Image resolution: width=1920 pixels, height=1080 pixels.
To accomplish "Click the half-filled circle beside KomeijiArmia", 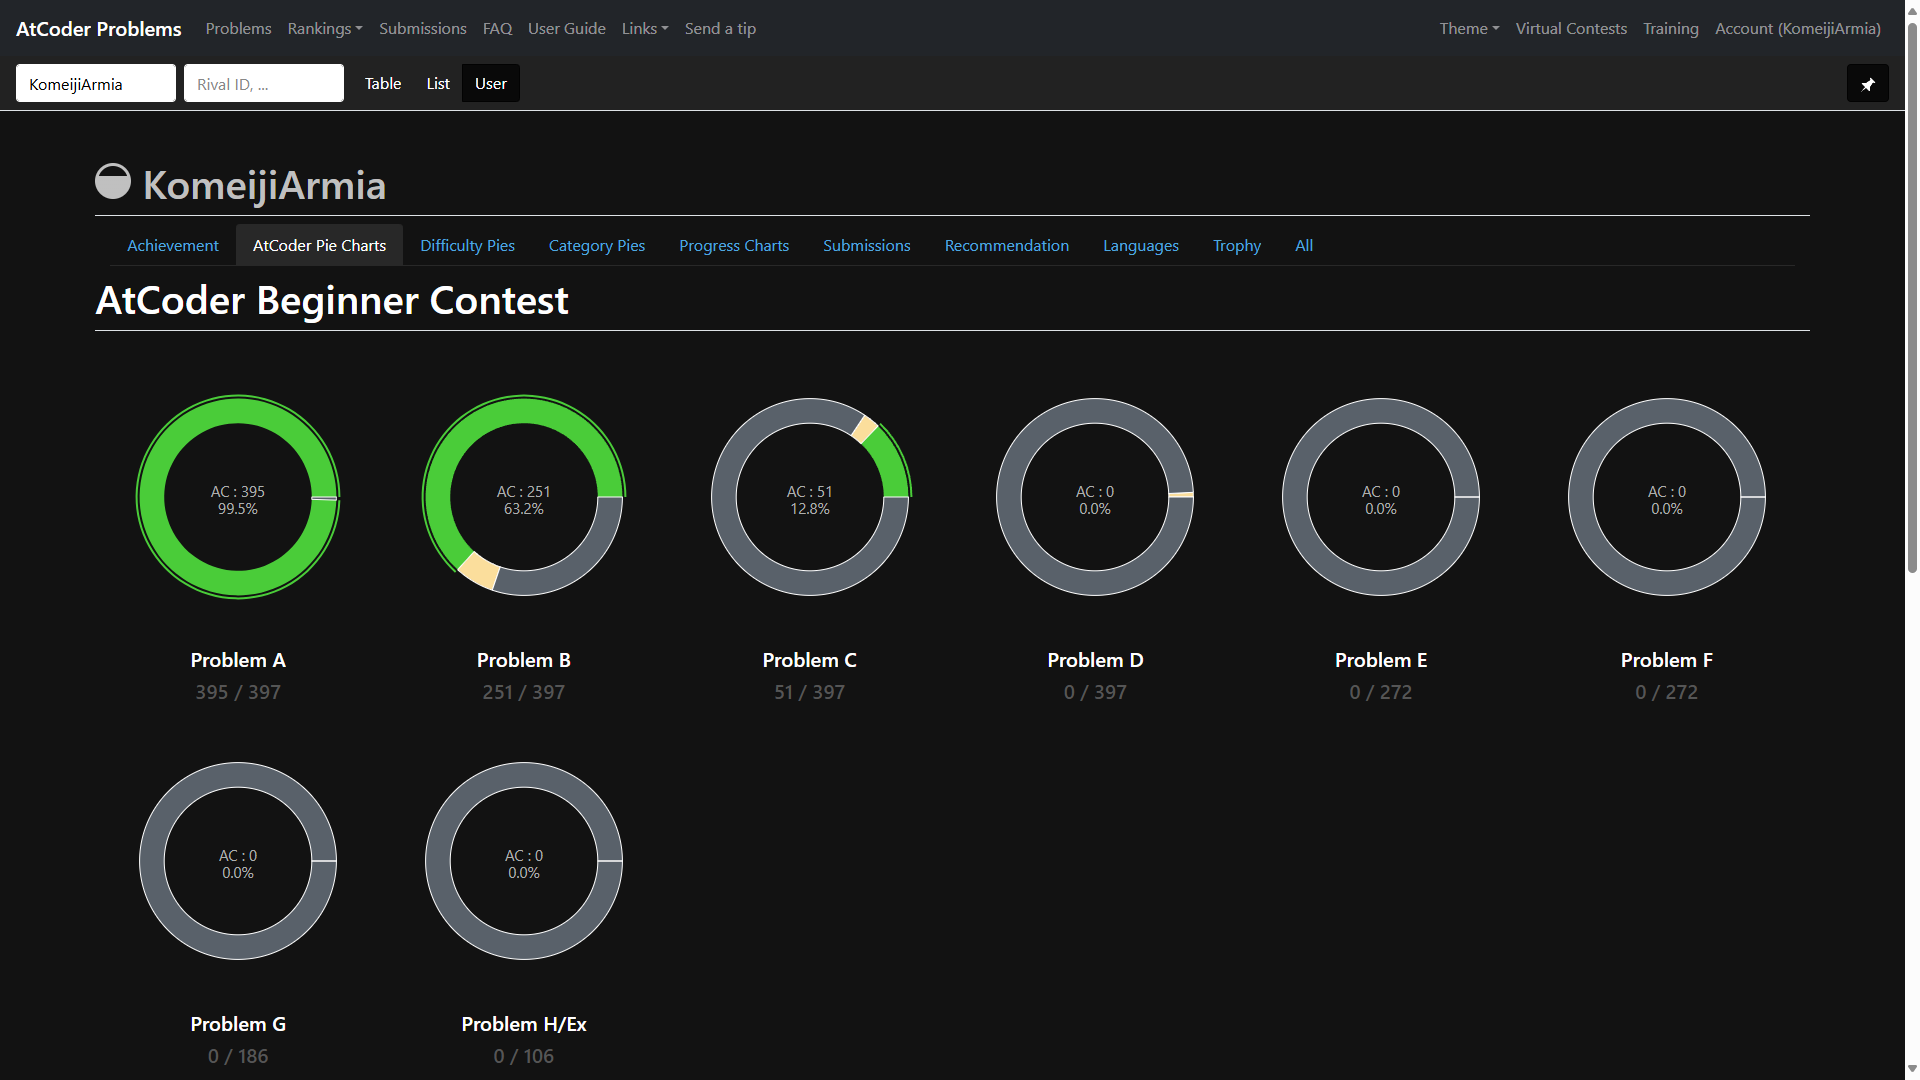I will tap(113, 182).
